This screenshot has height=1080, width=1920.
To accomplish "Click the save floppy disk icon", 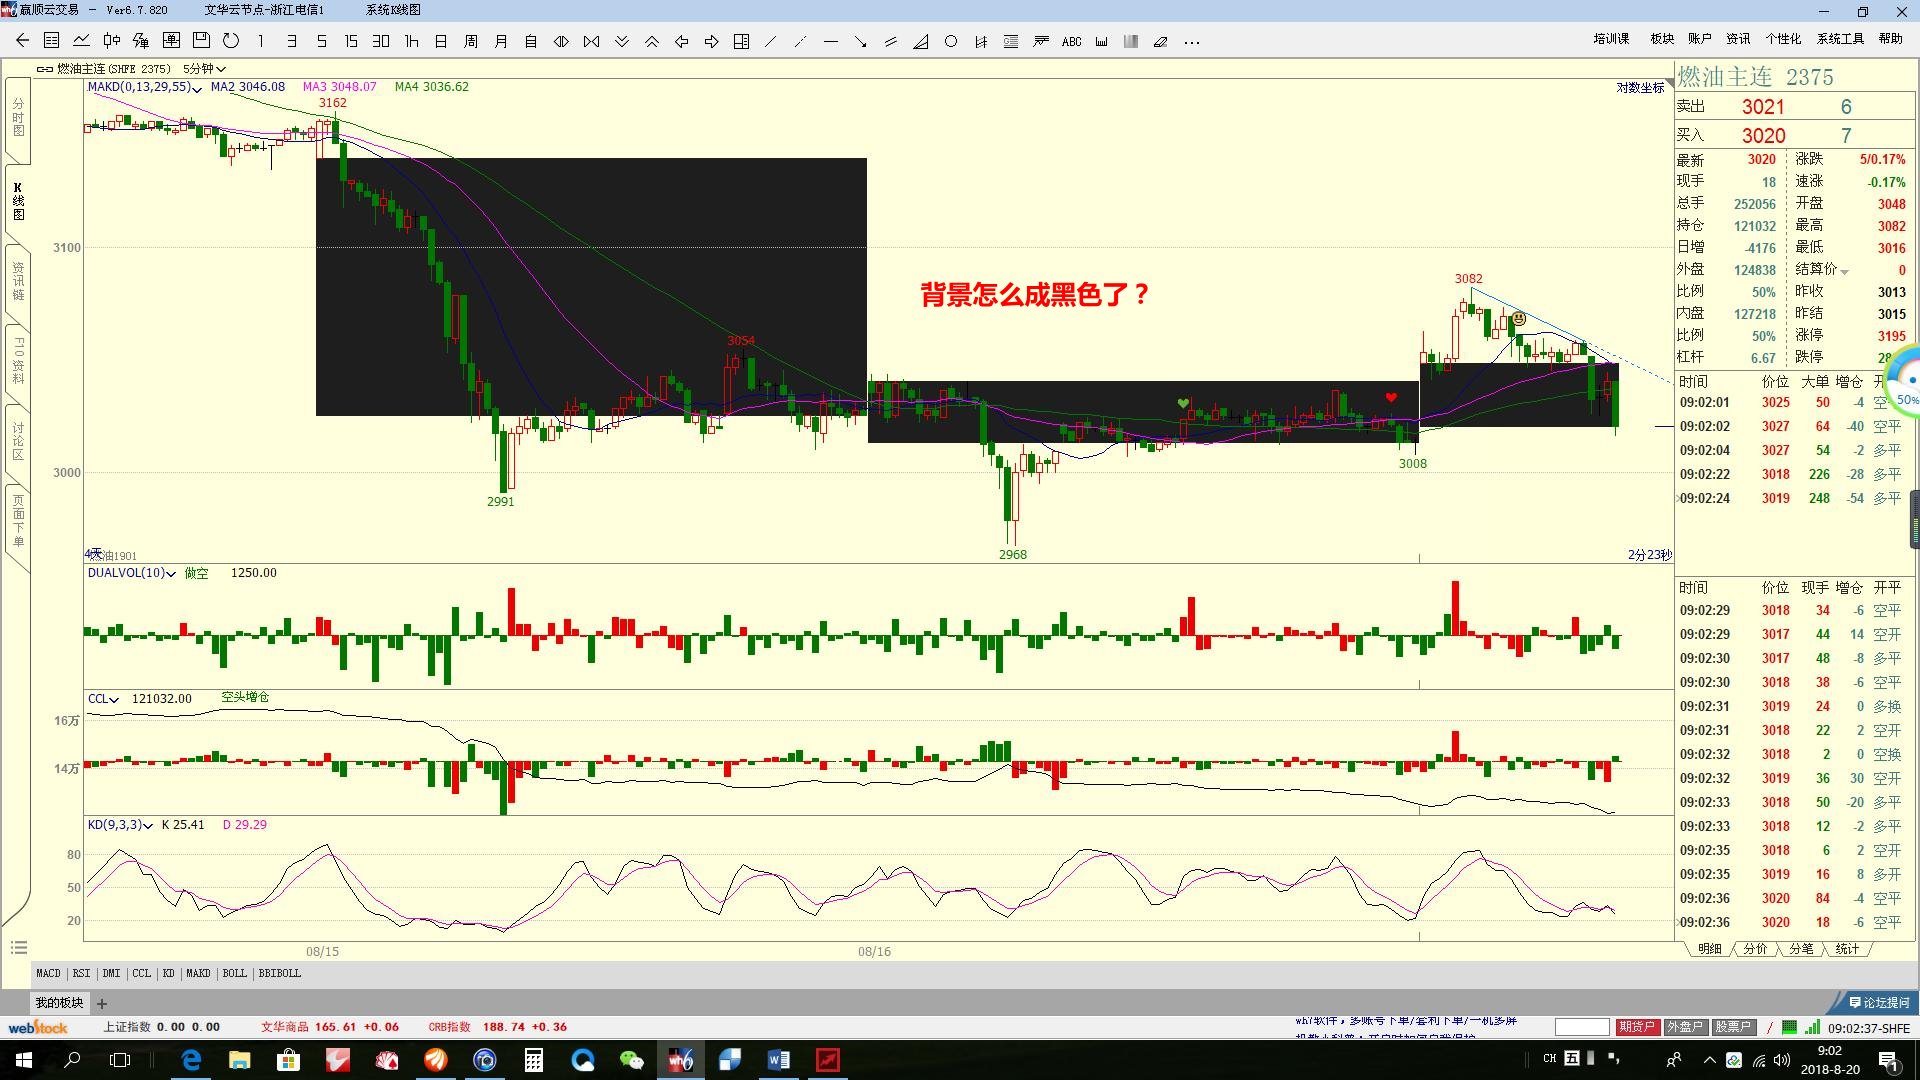I will pos(201,41).
